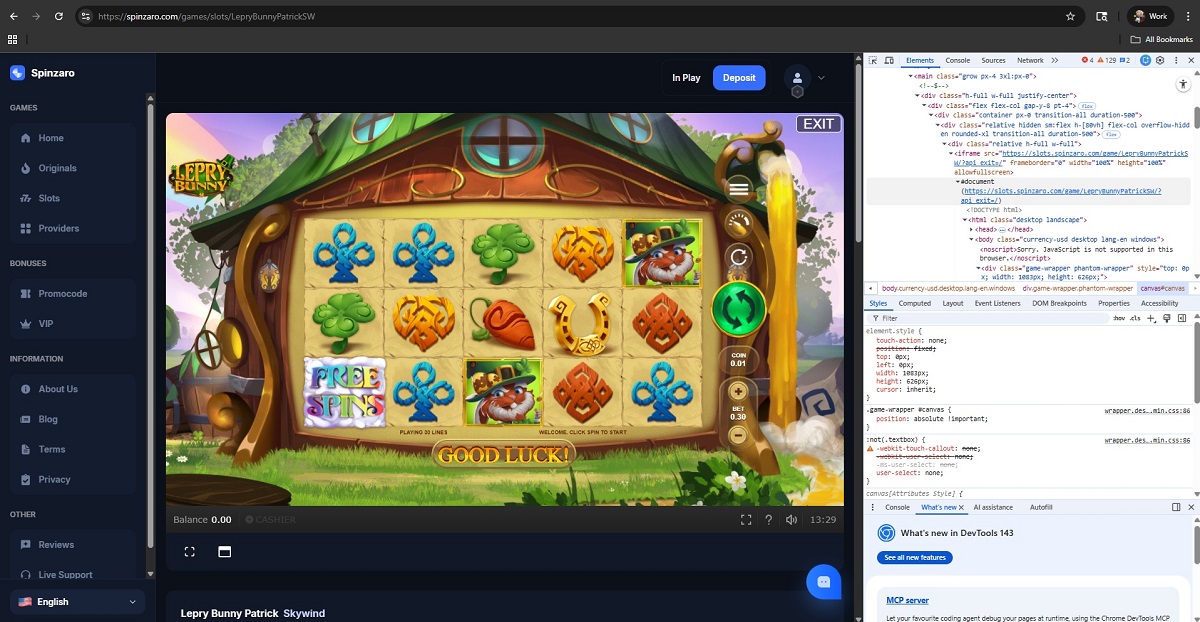Mute the game sound speaker icon
Image resolution: width=1200 pixels, height=622 pixels.
(792, 520)
